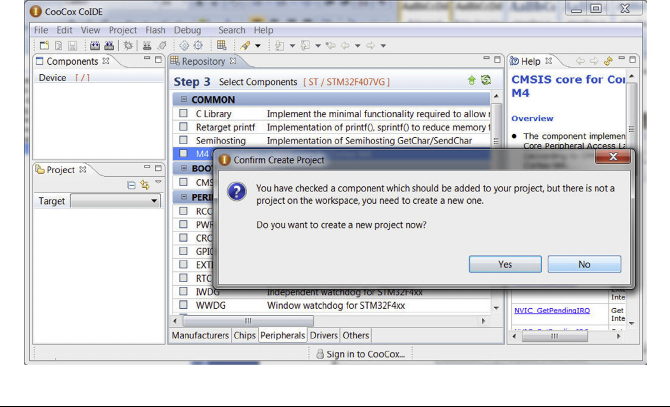Open the Repository grid toolbar icon
This screenshot has width=670, height=407.
point(221,45)
